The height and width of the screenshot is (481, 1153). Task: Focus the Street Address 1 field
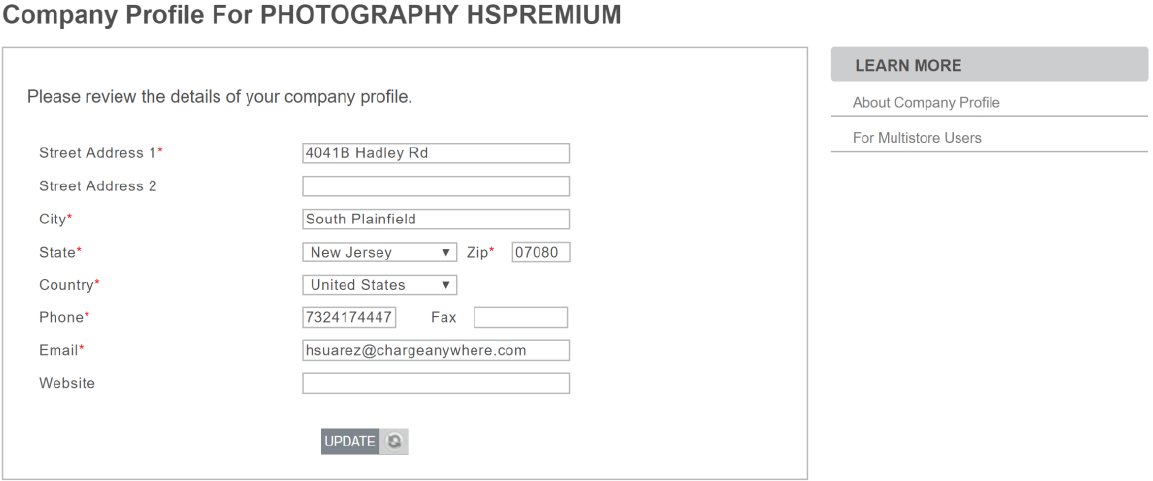click(x=436, y=153)
